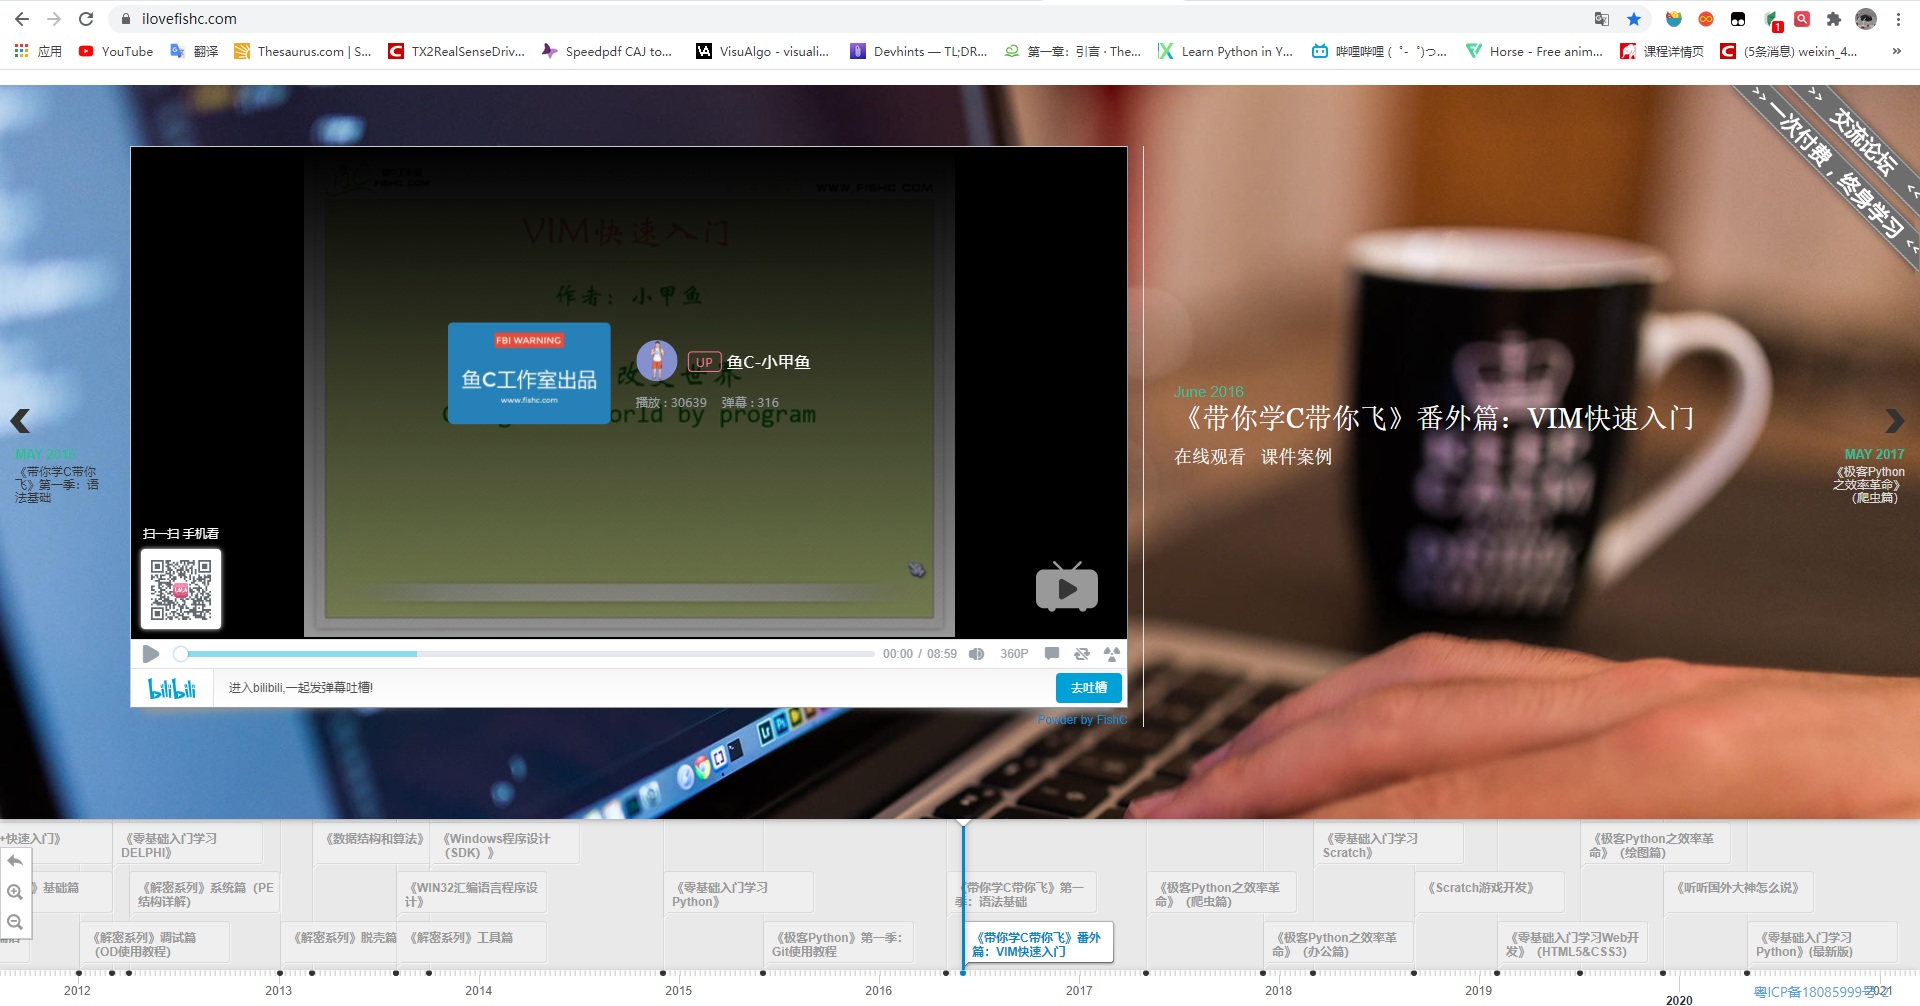This screenshot has height=1006, width=1920.
Task: Open the Learn Python in Y bookmark
Action: (x=1226, y=51)
